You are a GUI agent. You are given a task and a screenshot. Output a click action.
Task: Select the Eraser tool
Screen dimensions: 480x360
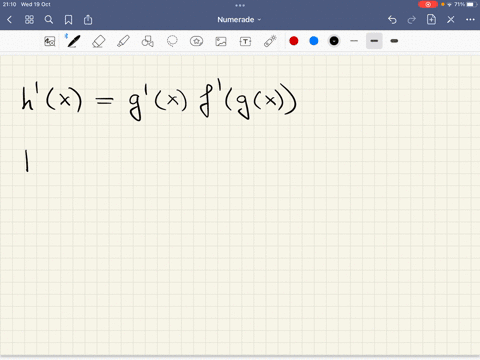[x=99, y=41]
